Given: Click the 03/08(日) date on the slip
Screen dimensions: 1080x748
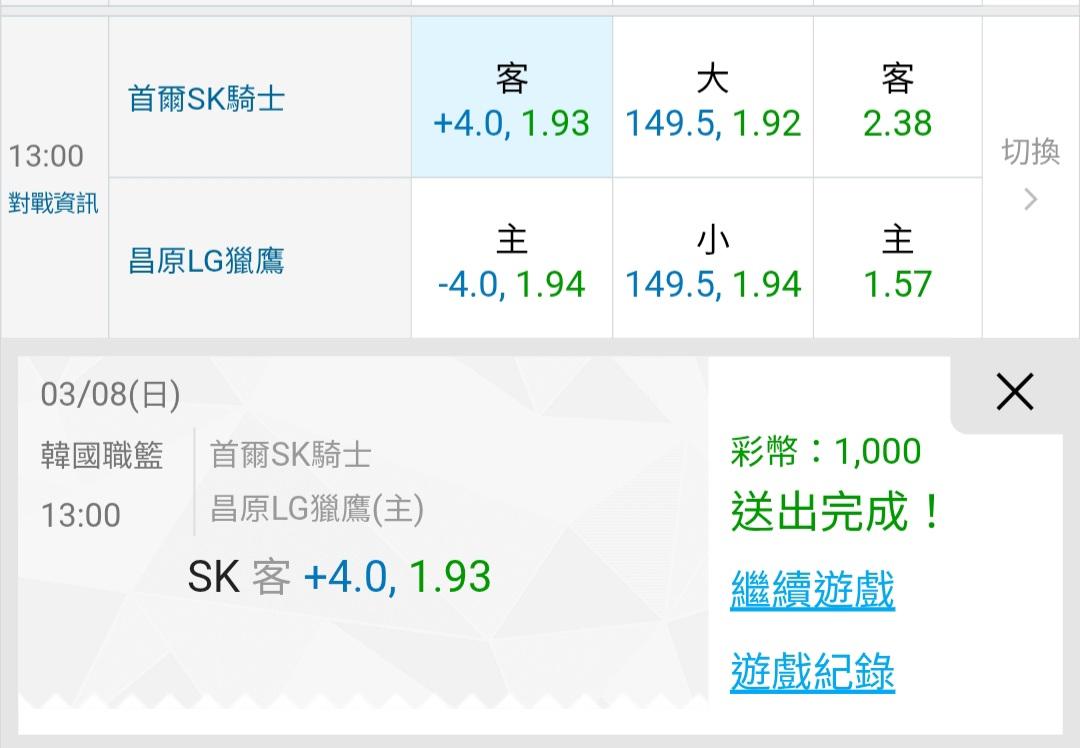Looking at the screenshot, I should pos(110,396).
